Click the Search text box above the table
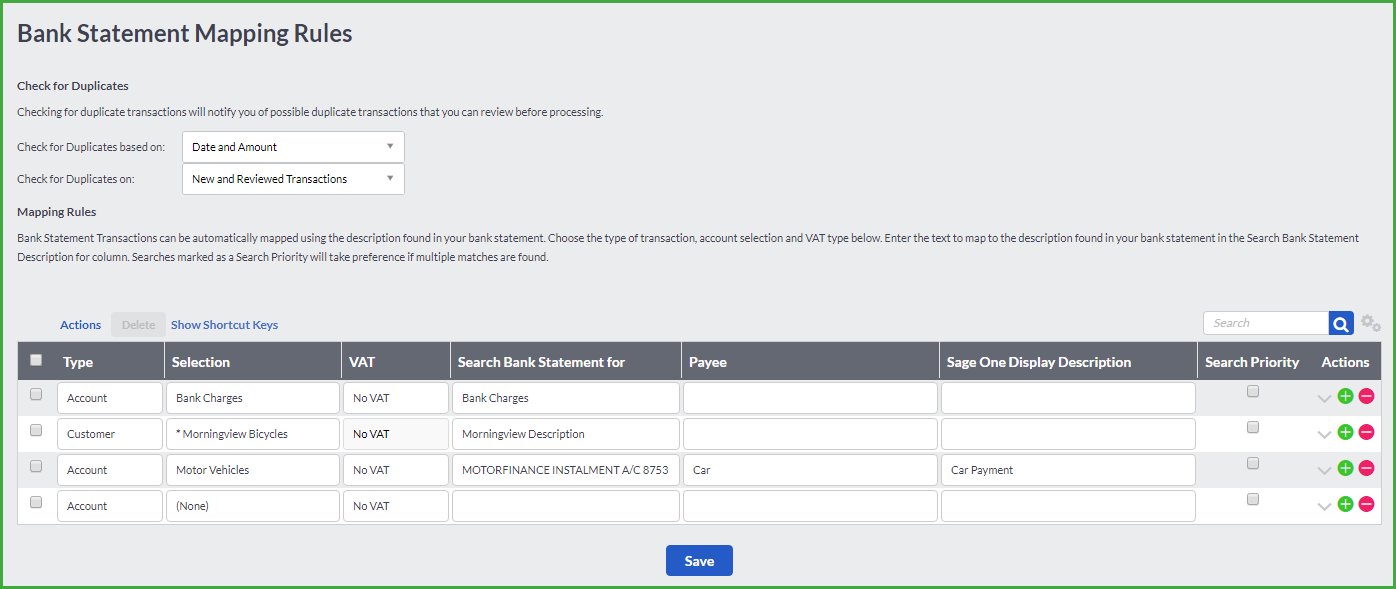 1266,323
